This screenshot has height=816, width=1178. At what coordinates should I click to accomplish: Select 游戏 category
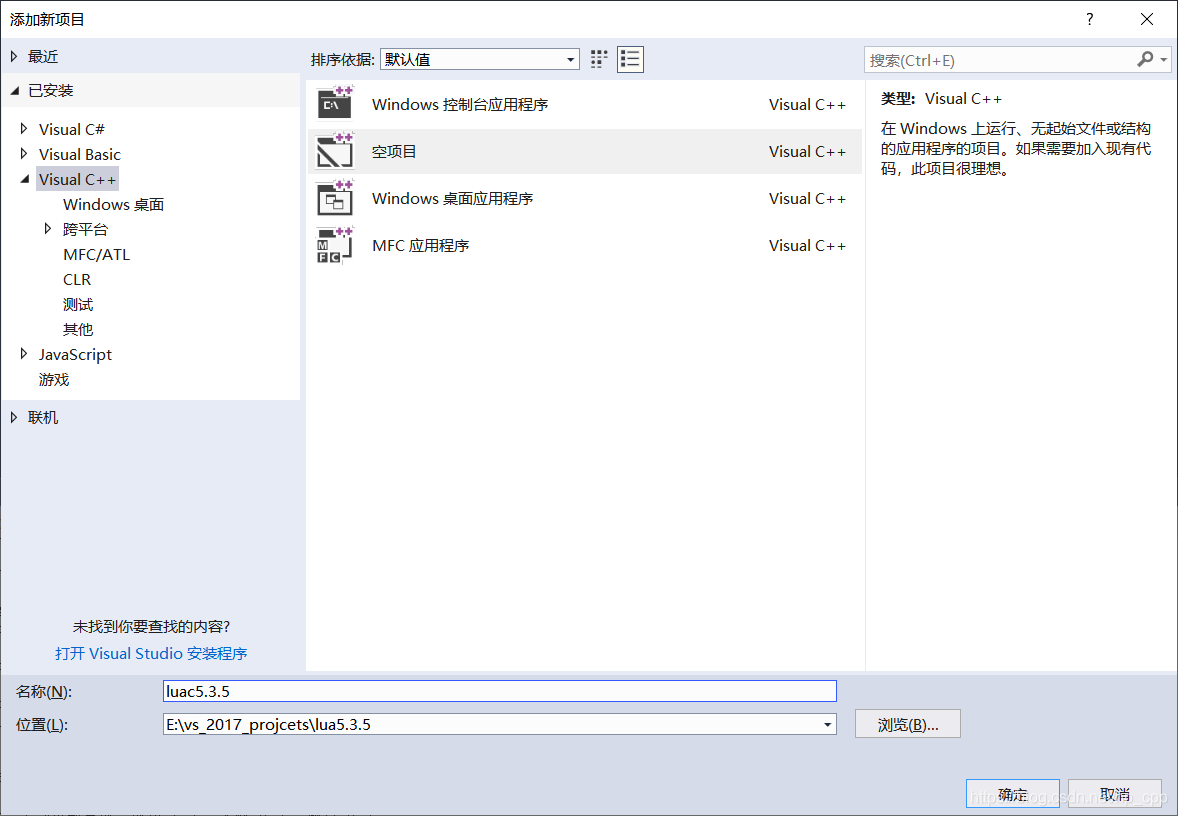[54, 379]
